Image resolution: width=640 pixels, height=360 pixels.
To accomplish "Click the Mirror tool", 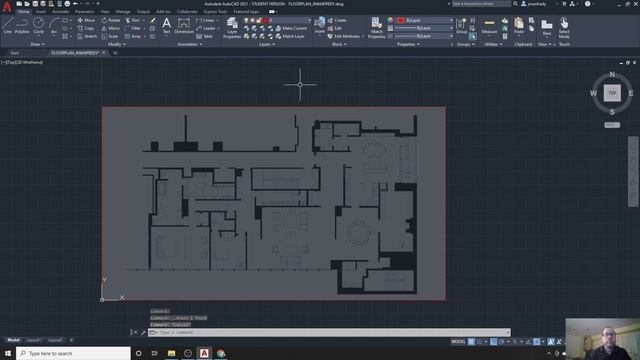I will coord(111,28).
